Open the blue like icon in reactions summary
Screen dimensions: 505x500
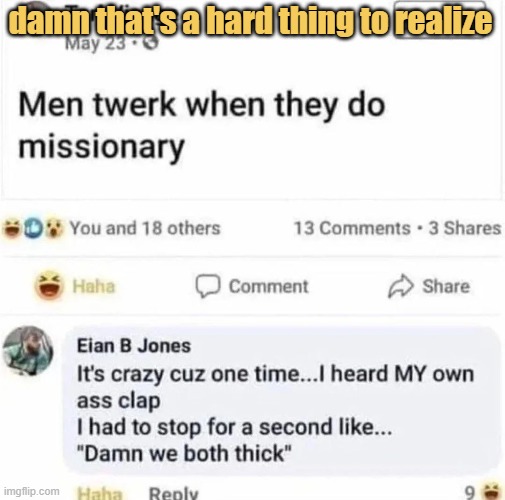[x=33, y=229]
